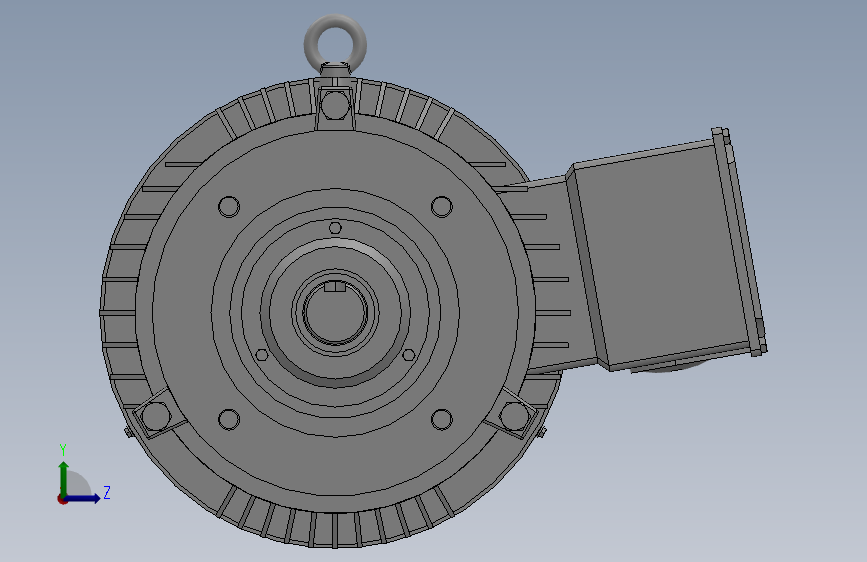Click the green Y axis arrow
867x562 pixels.
(x=63, y=477)
